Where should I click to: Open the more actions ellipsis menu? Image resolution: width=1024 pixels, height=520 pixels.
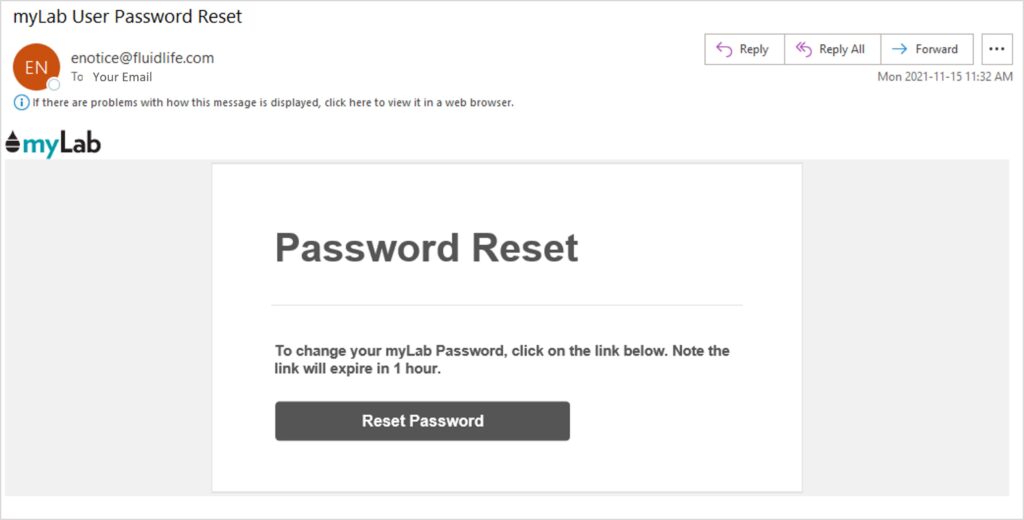pos(996,49)
